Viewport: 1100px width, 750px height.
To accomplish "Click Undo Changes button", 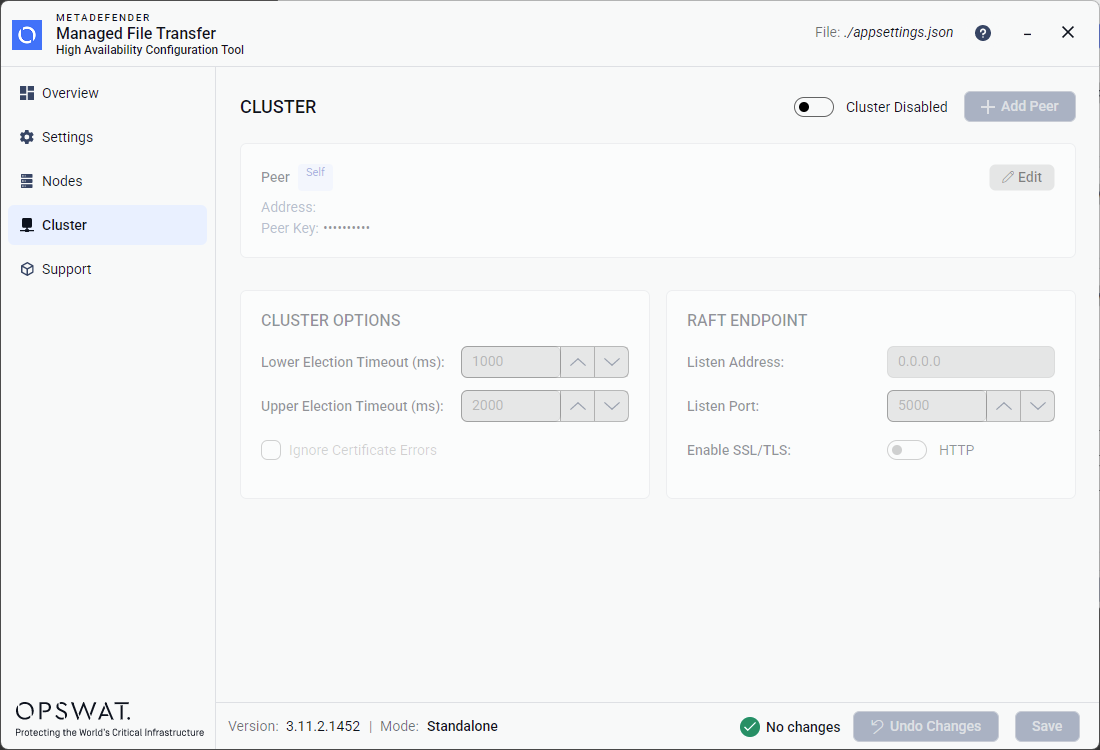I will coord(925,727).
